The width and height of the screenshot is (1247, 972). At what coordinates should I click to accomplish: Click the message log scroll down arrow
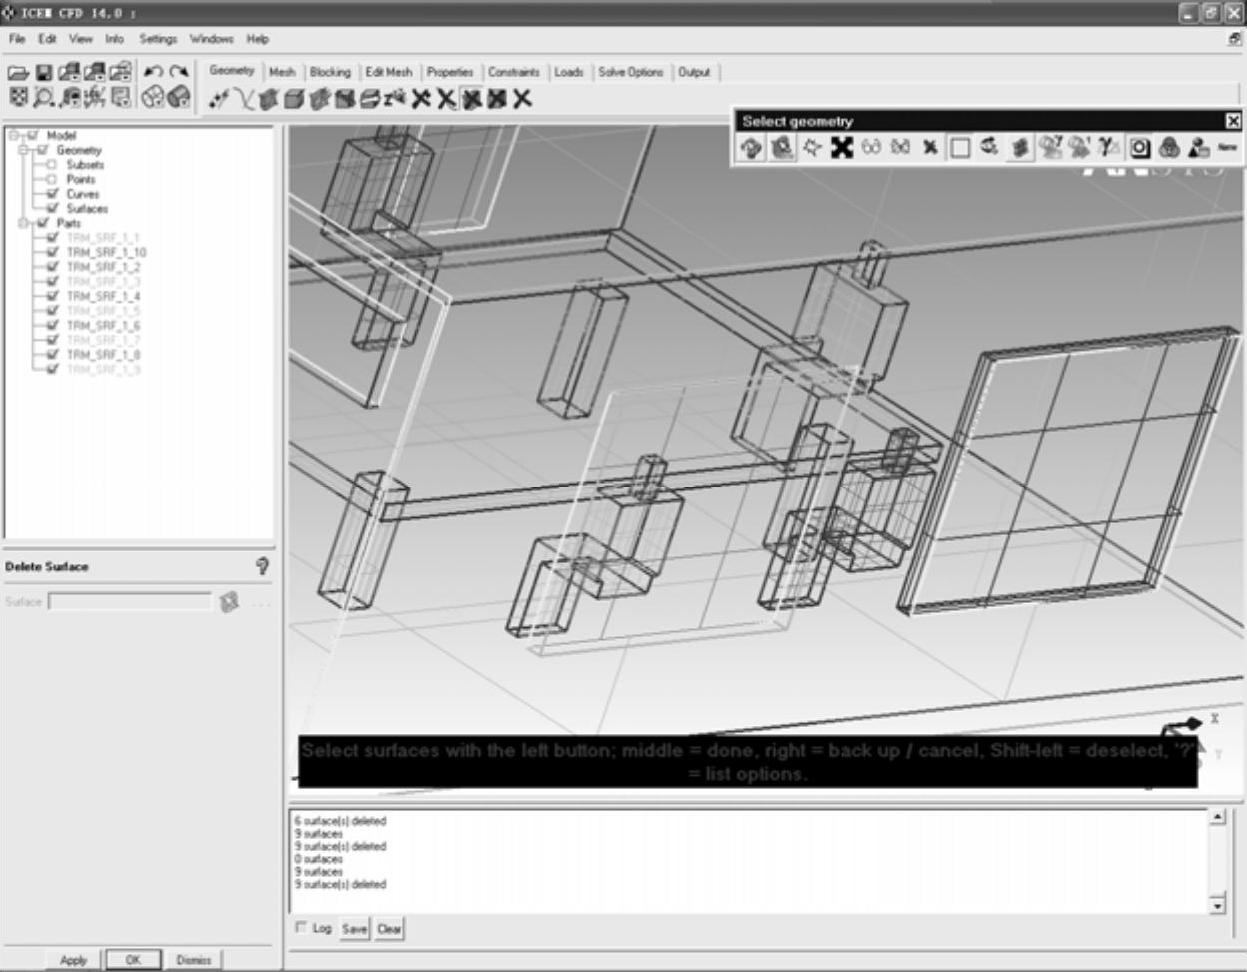(1217, 906)
